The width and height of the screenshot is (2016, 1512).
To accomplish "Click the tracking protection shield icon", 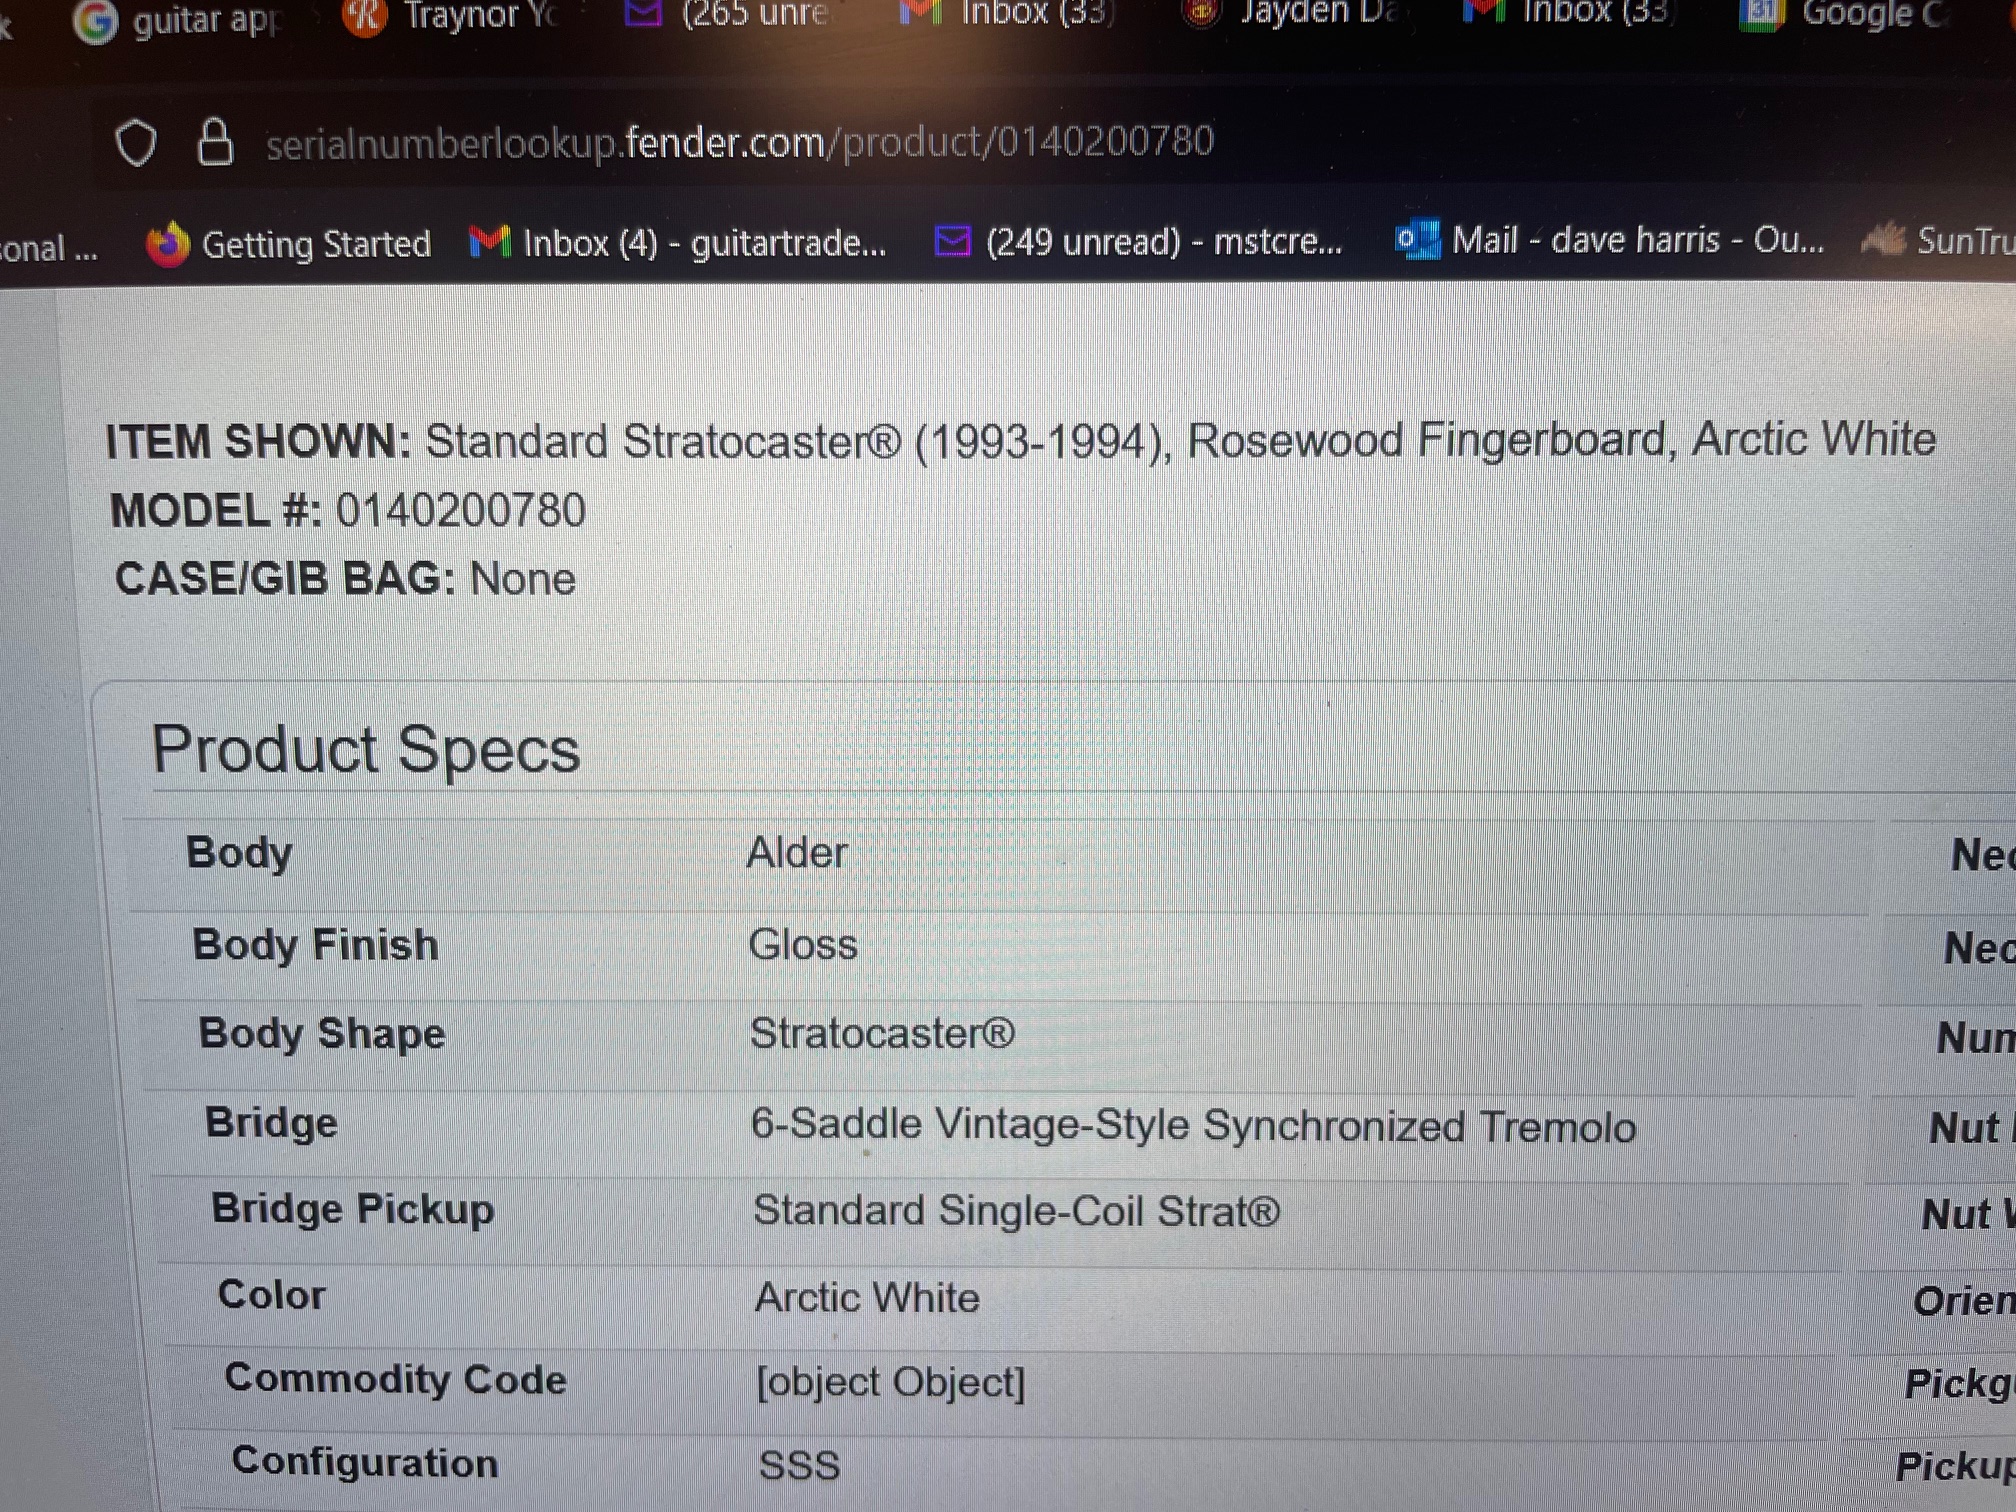I will [x=136, y=143].
